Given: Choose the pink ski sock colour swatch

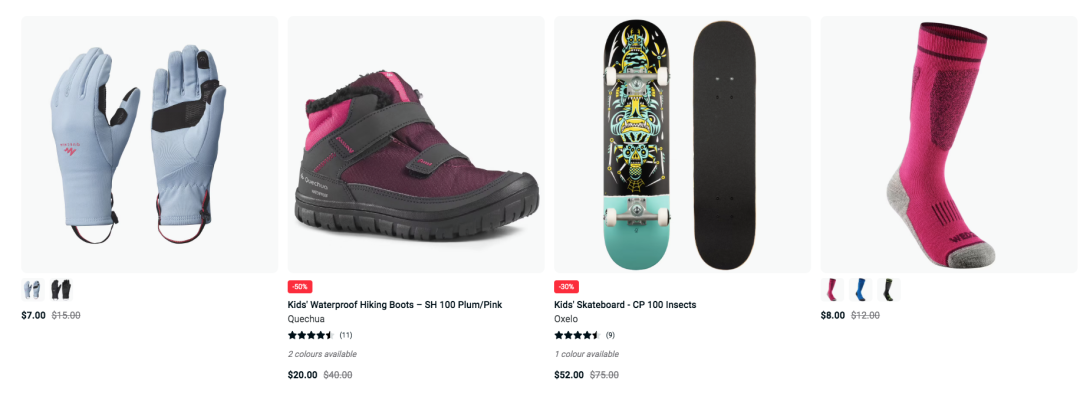Looking at the screenshot, I should [832, 290].
